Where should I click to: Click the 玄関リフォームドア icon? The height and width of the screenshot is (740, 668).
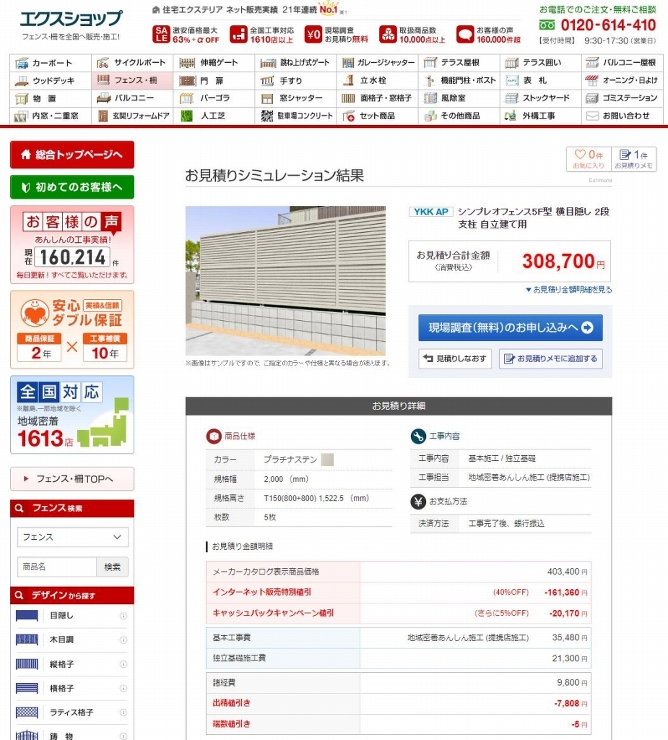point(103,116)
